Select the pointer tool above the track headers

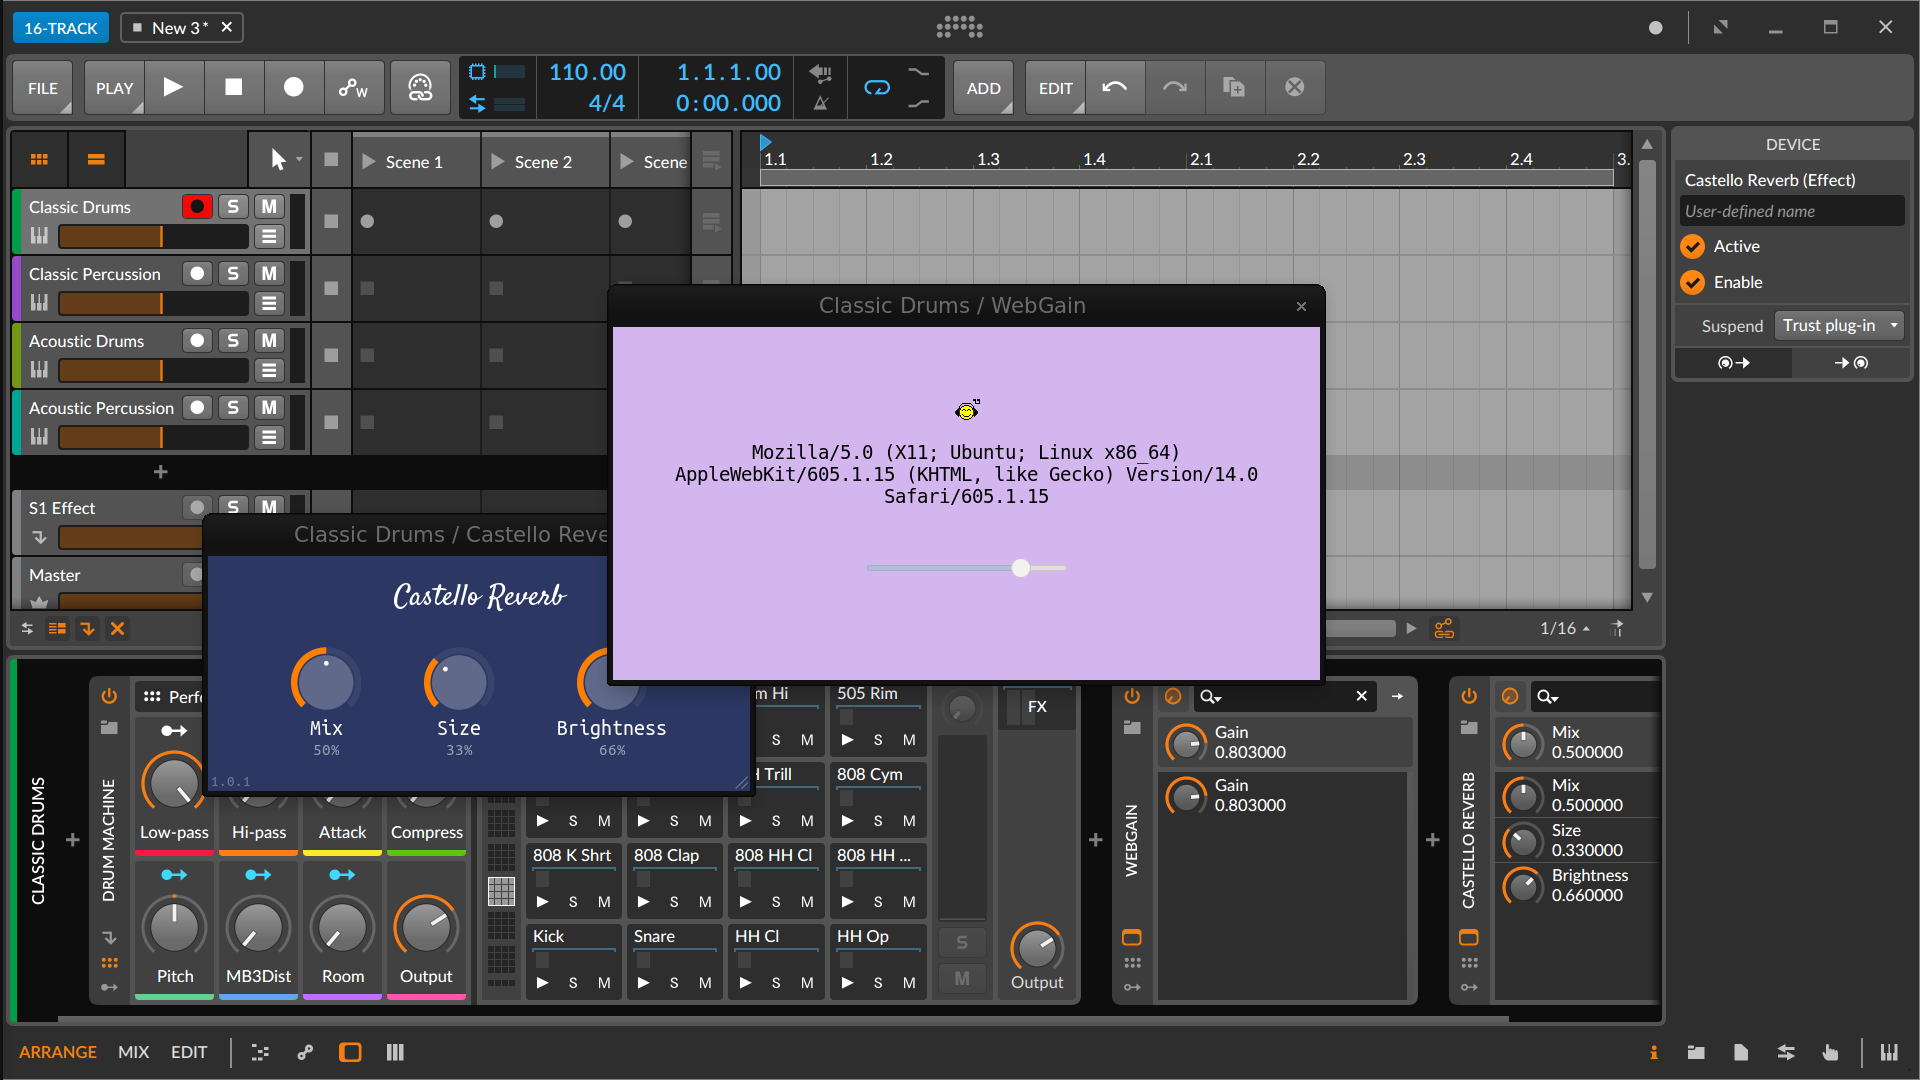click(x=276, y=159)
